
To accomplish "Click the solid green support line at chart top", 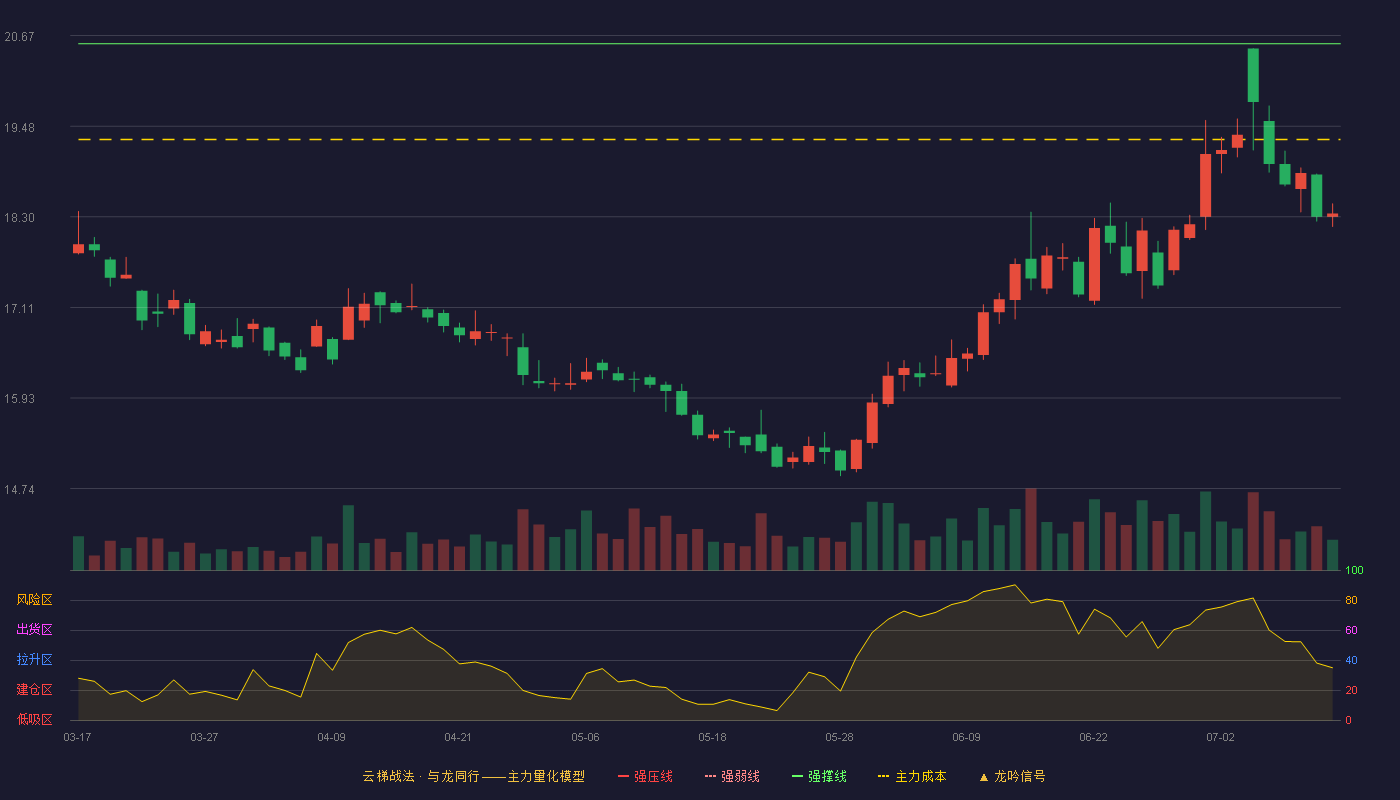I will 709,44.
